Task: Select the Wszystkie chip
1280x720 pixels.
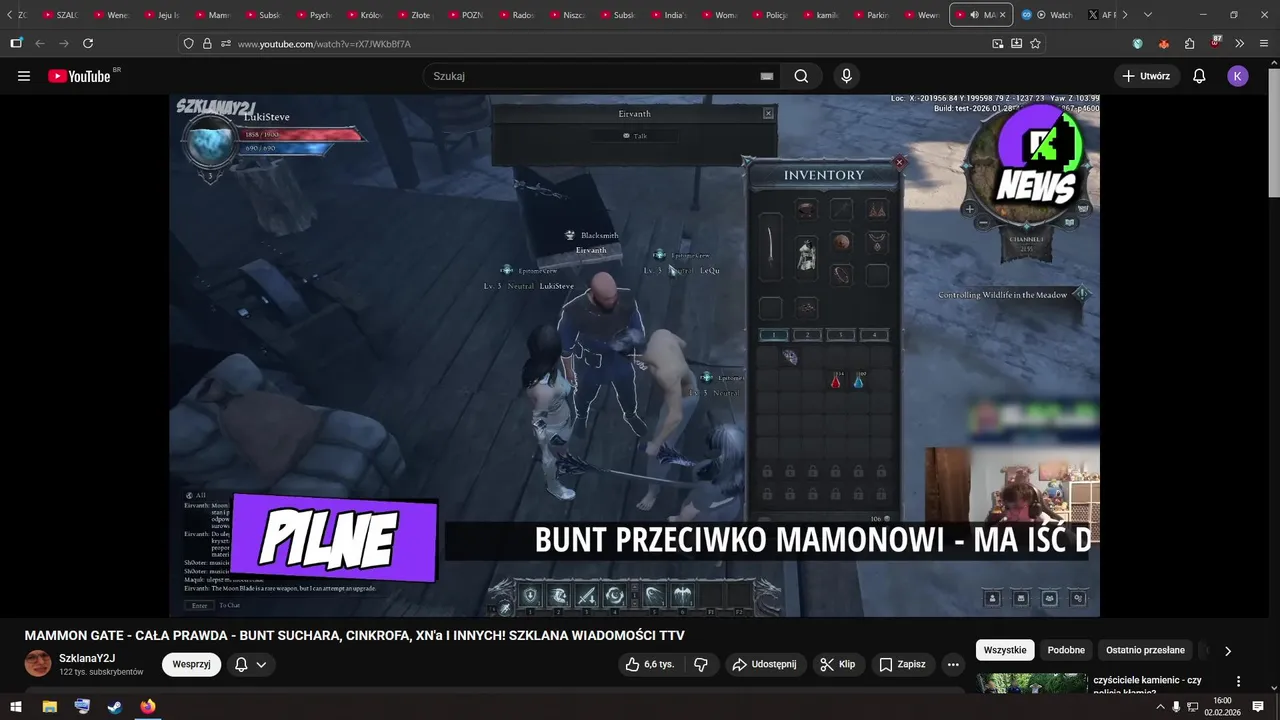Action: (x=1005, y=650)
